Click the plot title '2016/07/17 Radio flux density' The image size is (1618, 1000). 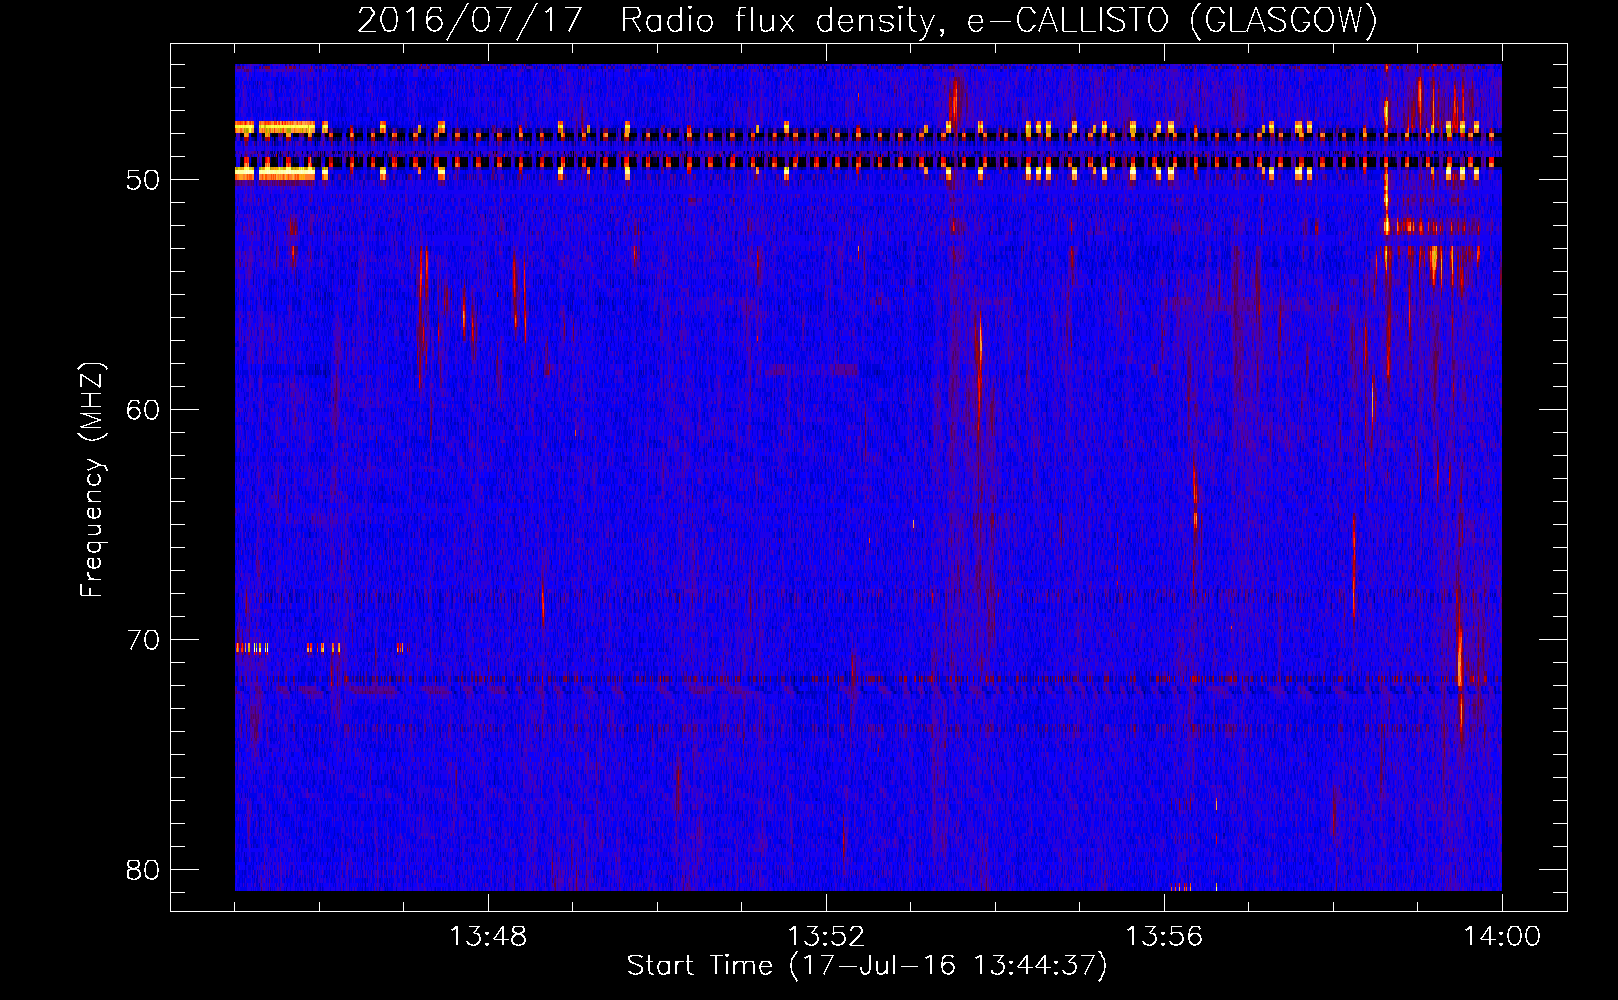coord(868,20)
